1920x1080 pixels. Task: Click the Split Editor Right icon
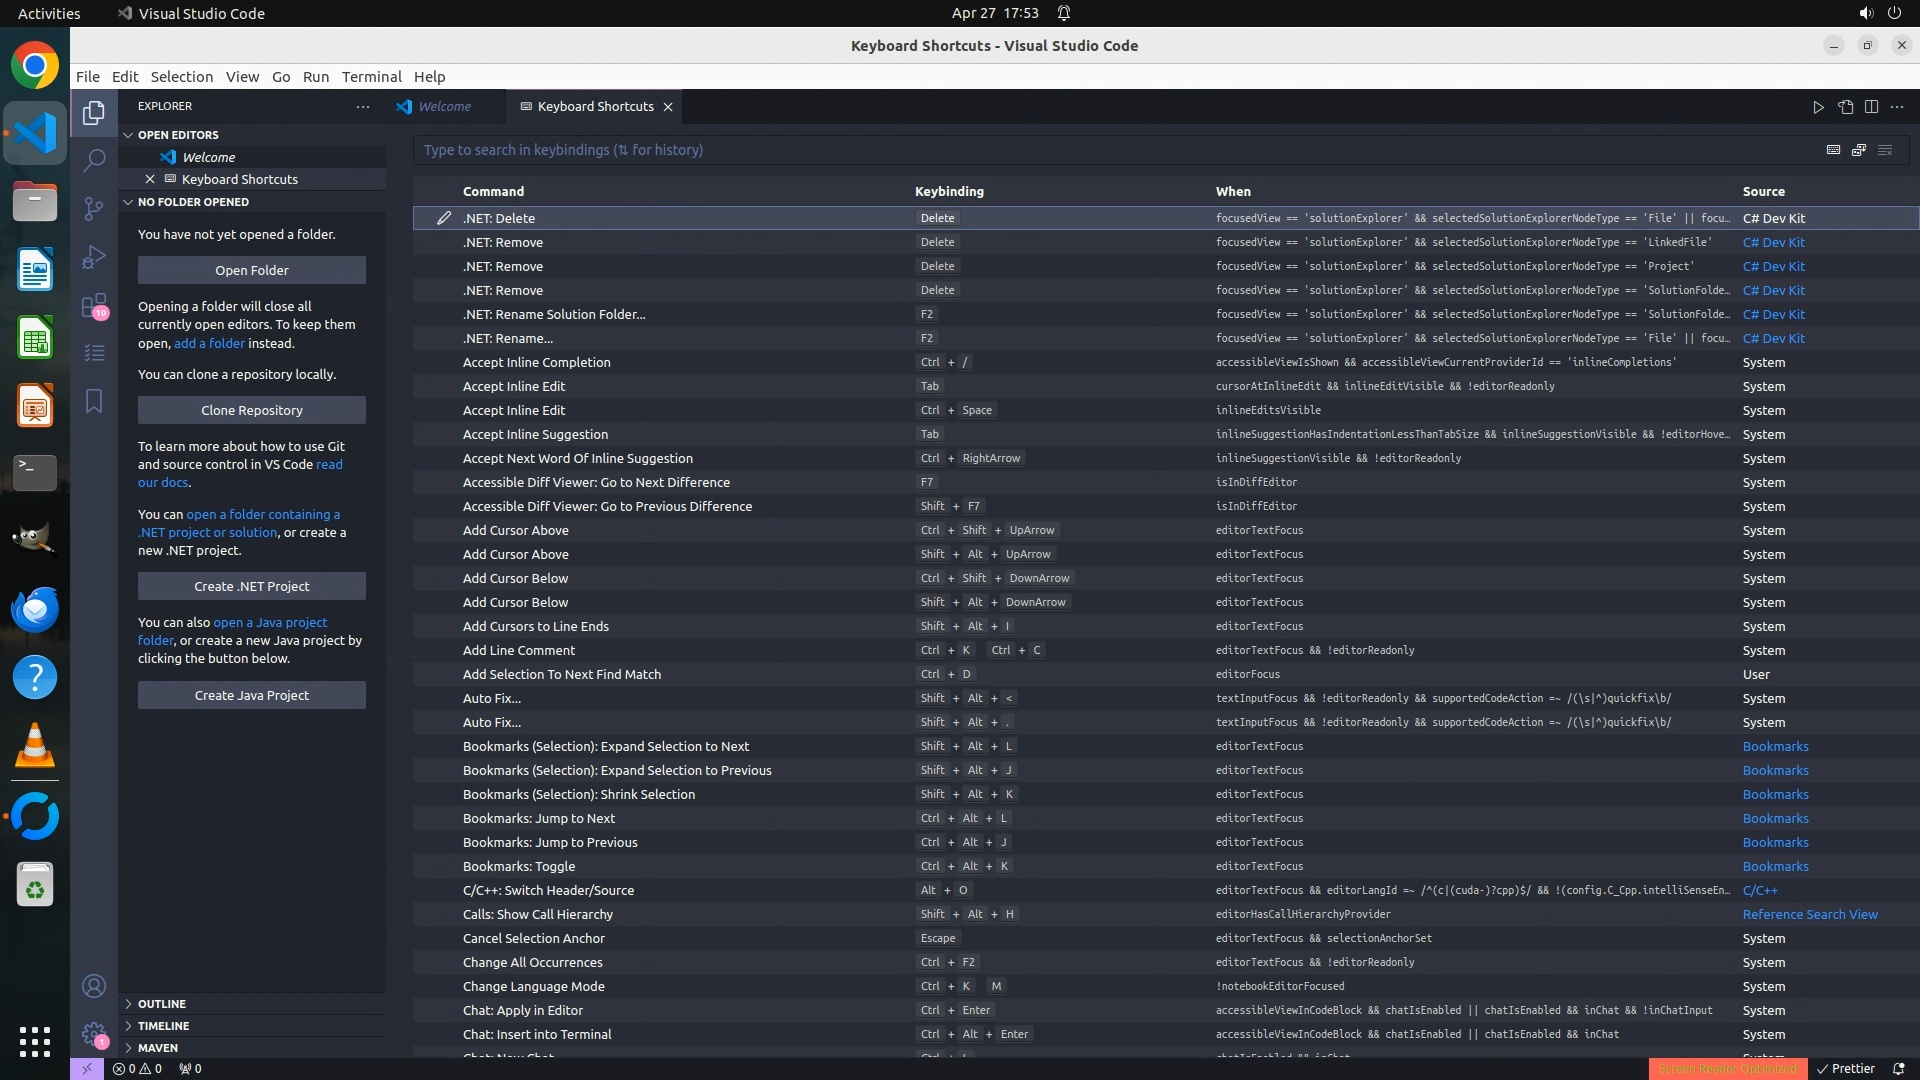point(1871,107)
